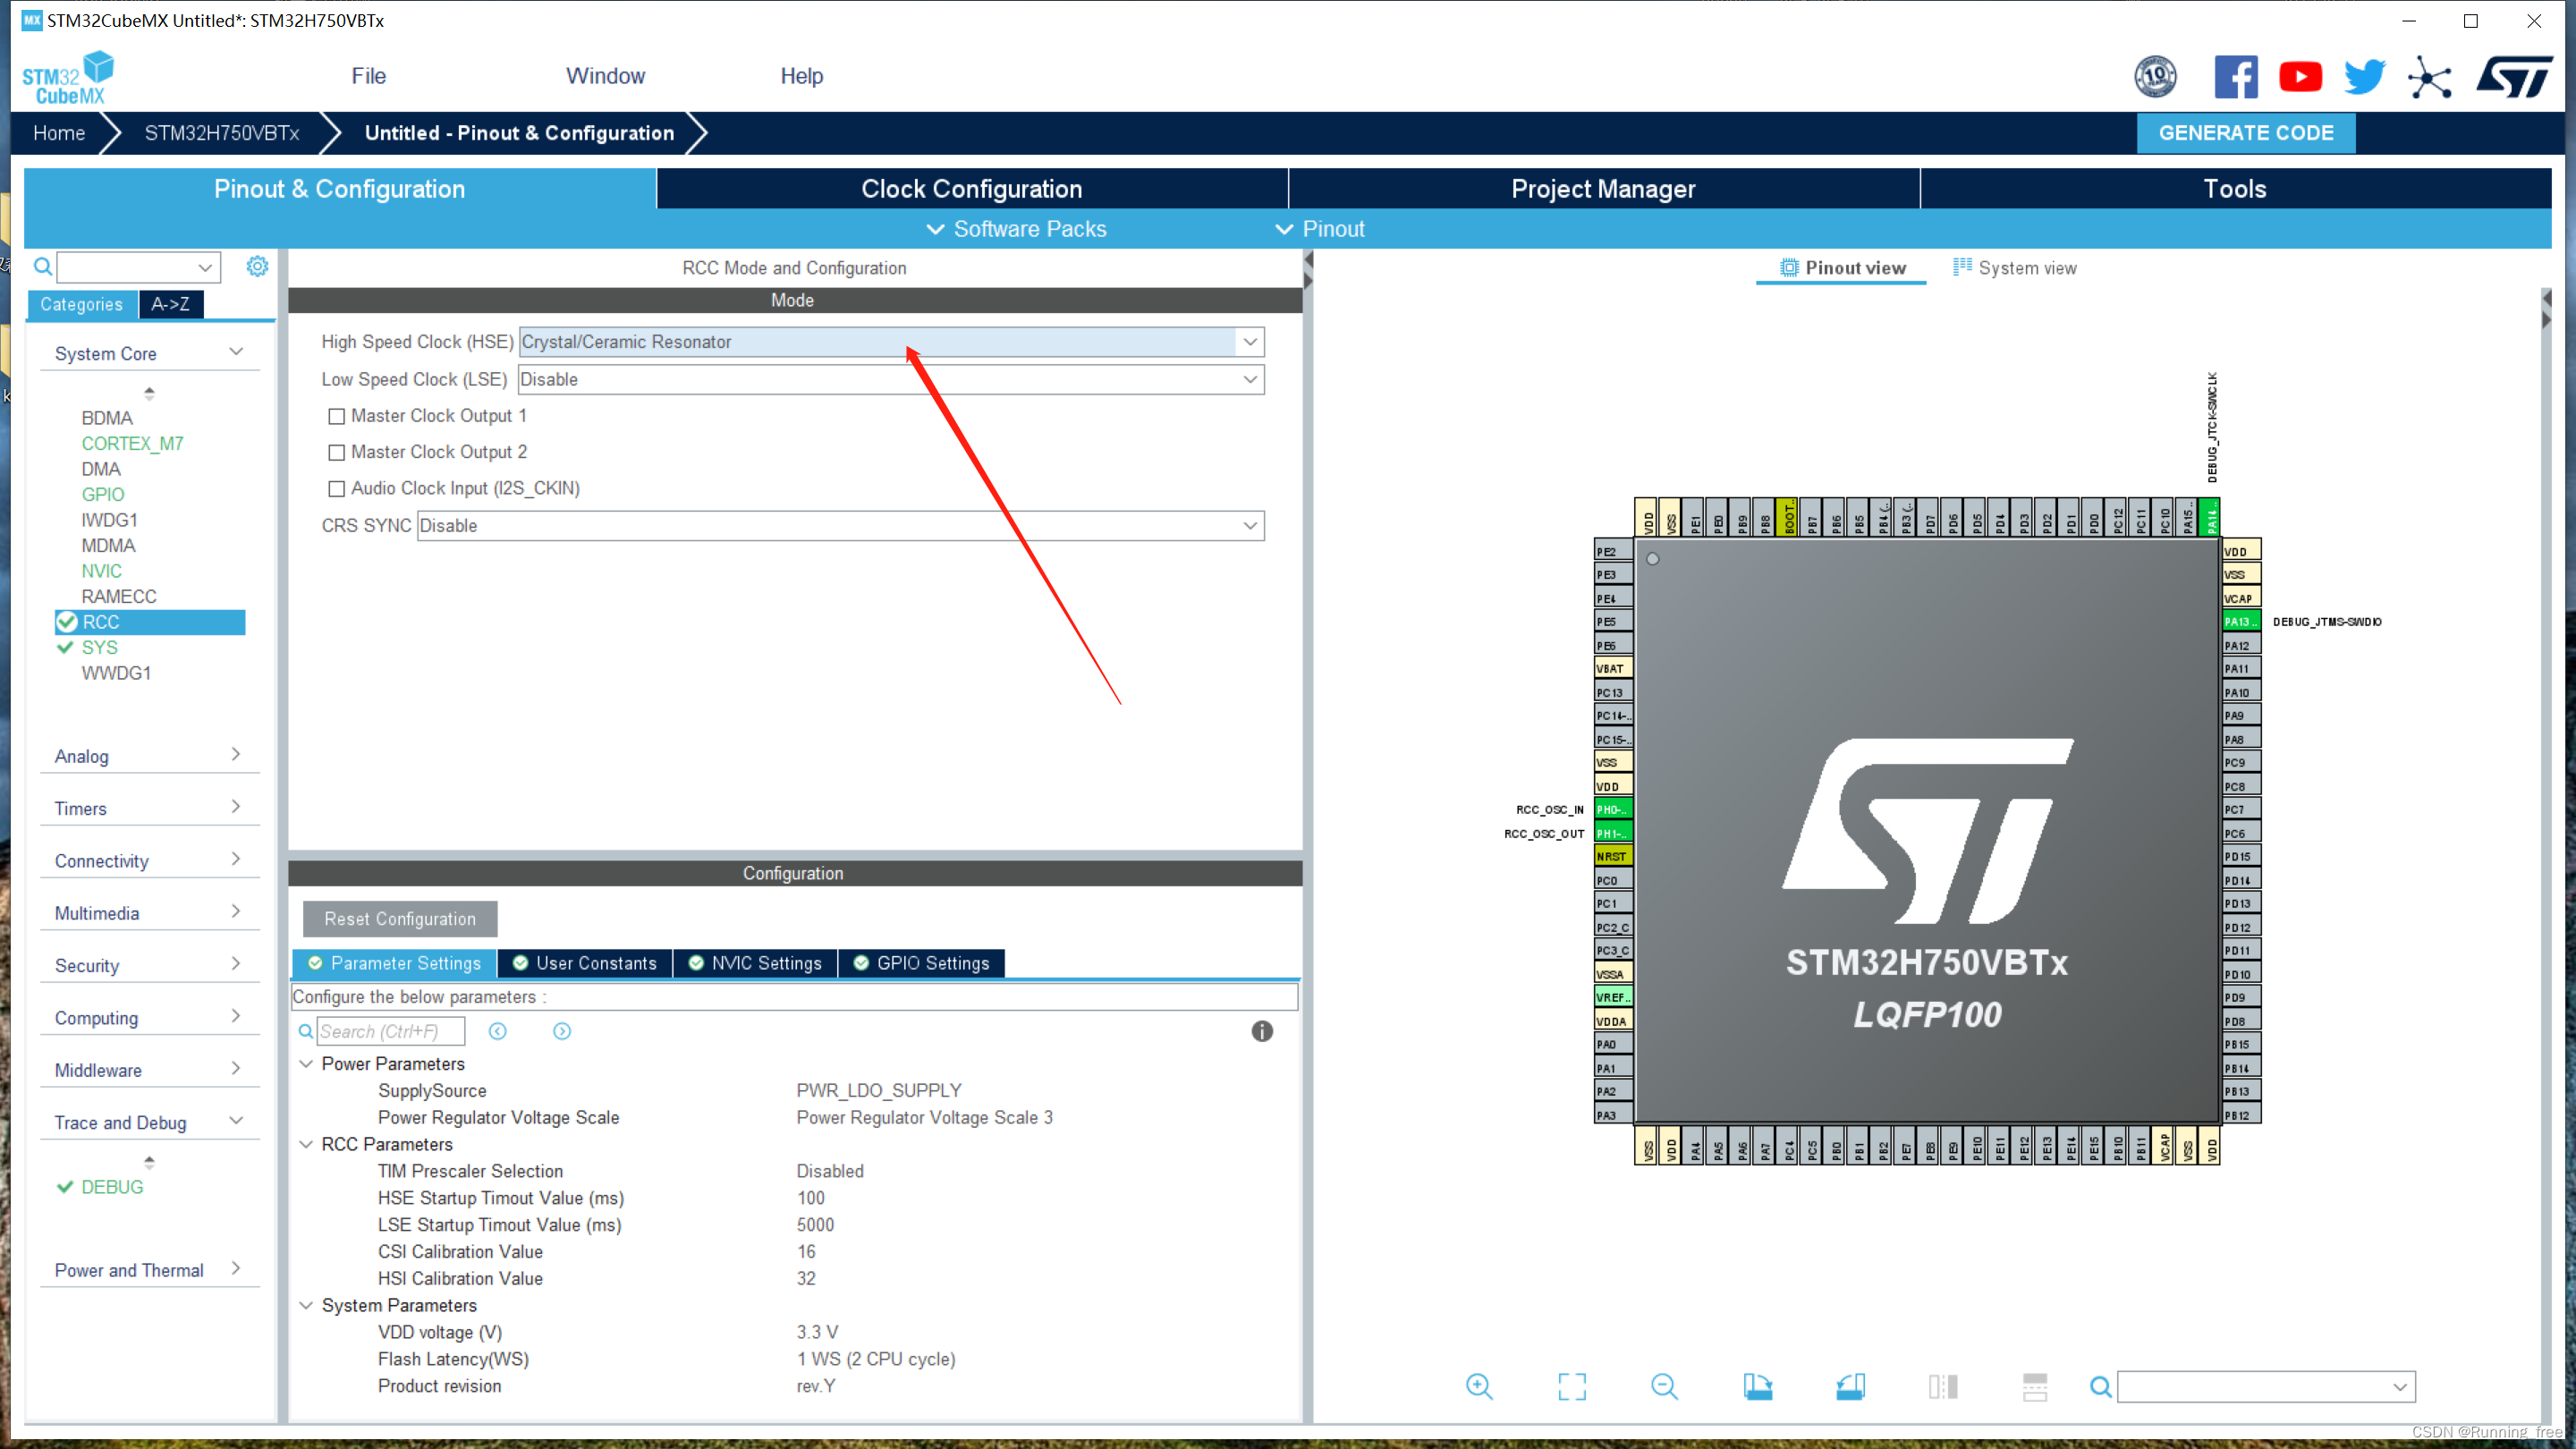Click the GENERATE CODE button

tap(2245, 132)
